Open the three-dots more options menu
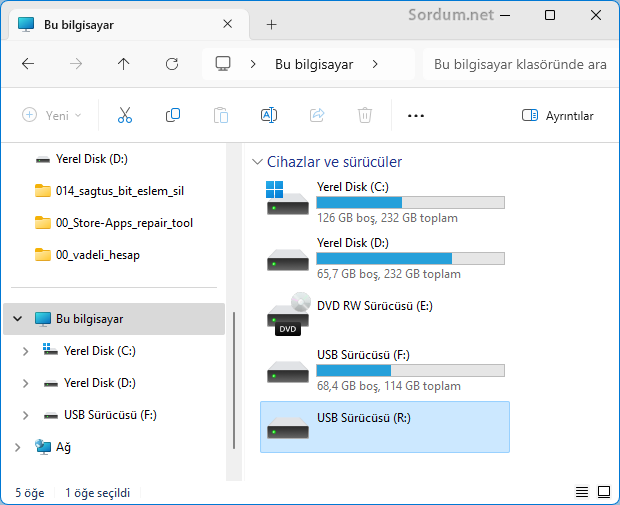The image size is (620, 505). [416, 116]
